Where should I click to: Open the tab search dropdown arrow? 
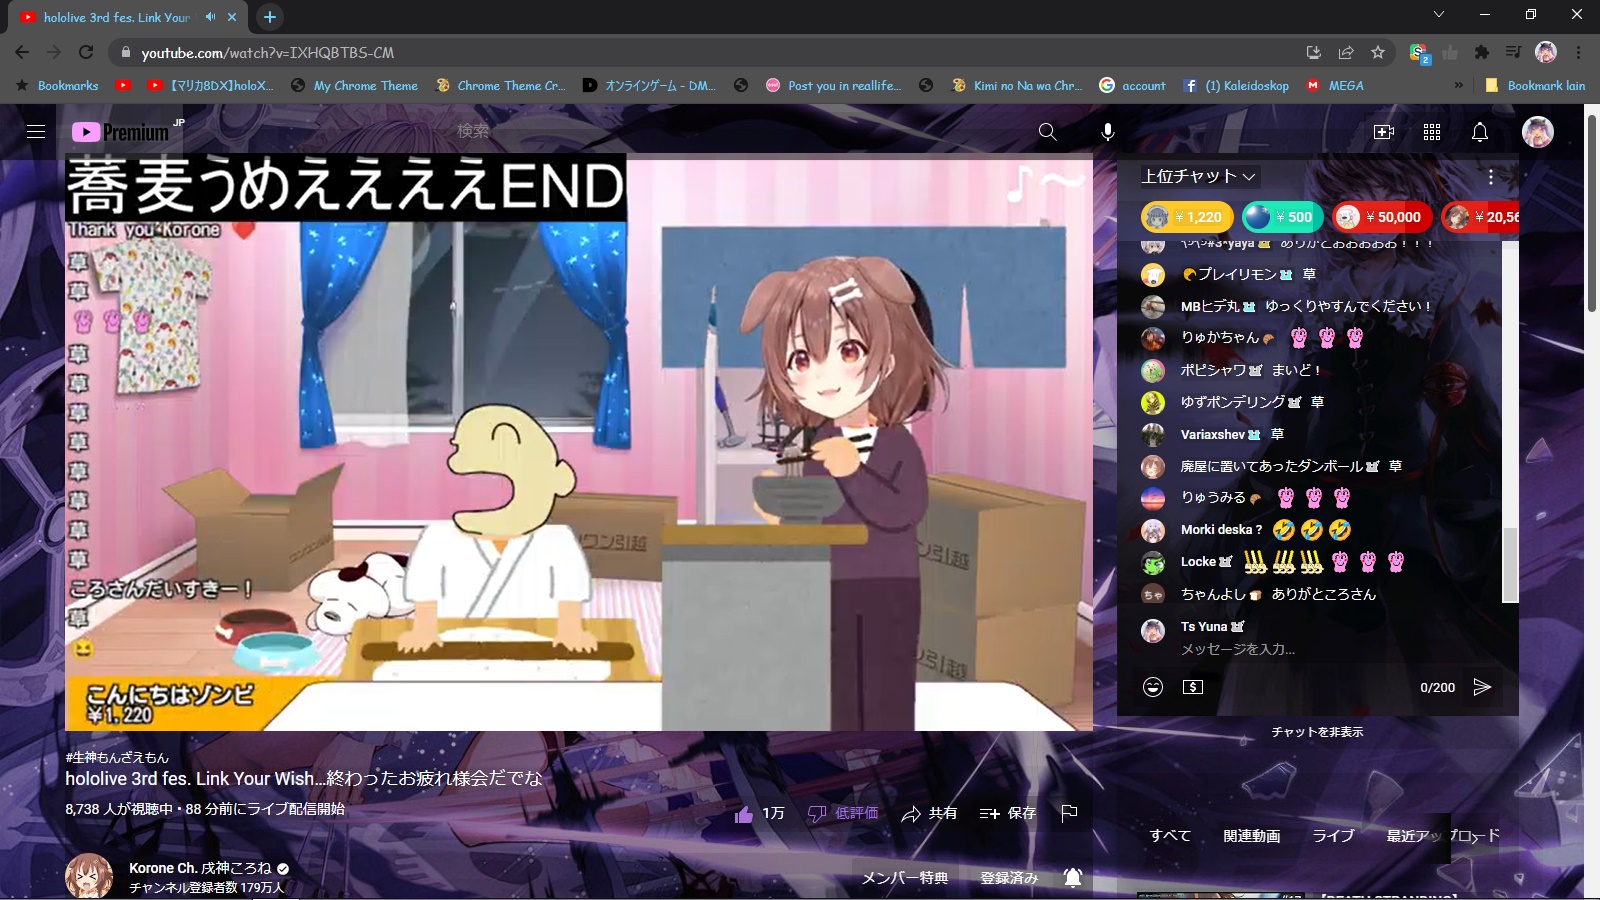[x=1438, y=14]
